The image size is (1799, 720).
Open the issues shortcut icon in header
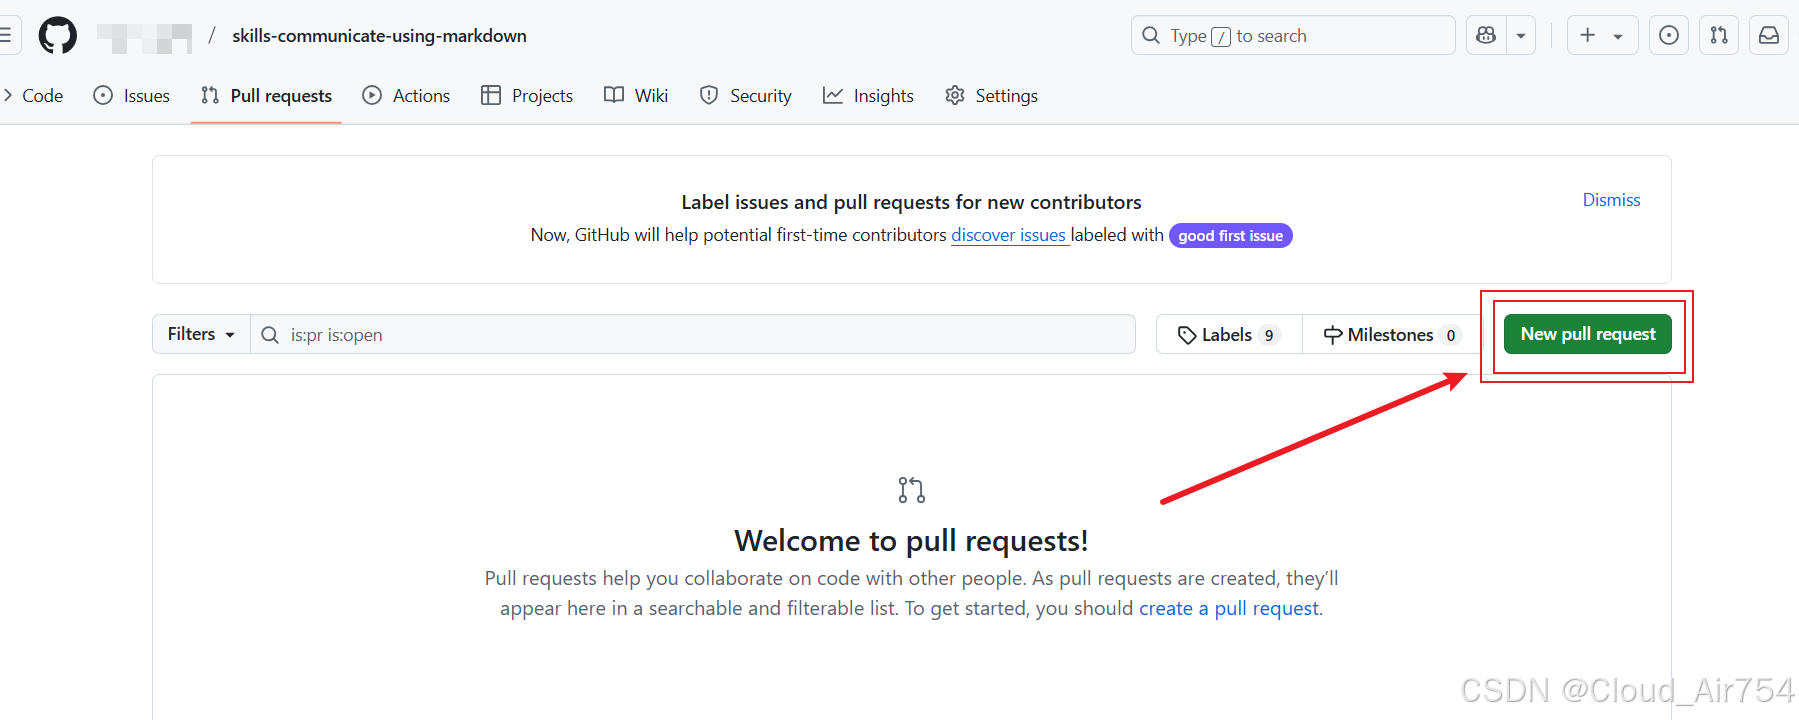1669,36
